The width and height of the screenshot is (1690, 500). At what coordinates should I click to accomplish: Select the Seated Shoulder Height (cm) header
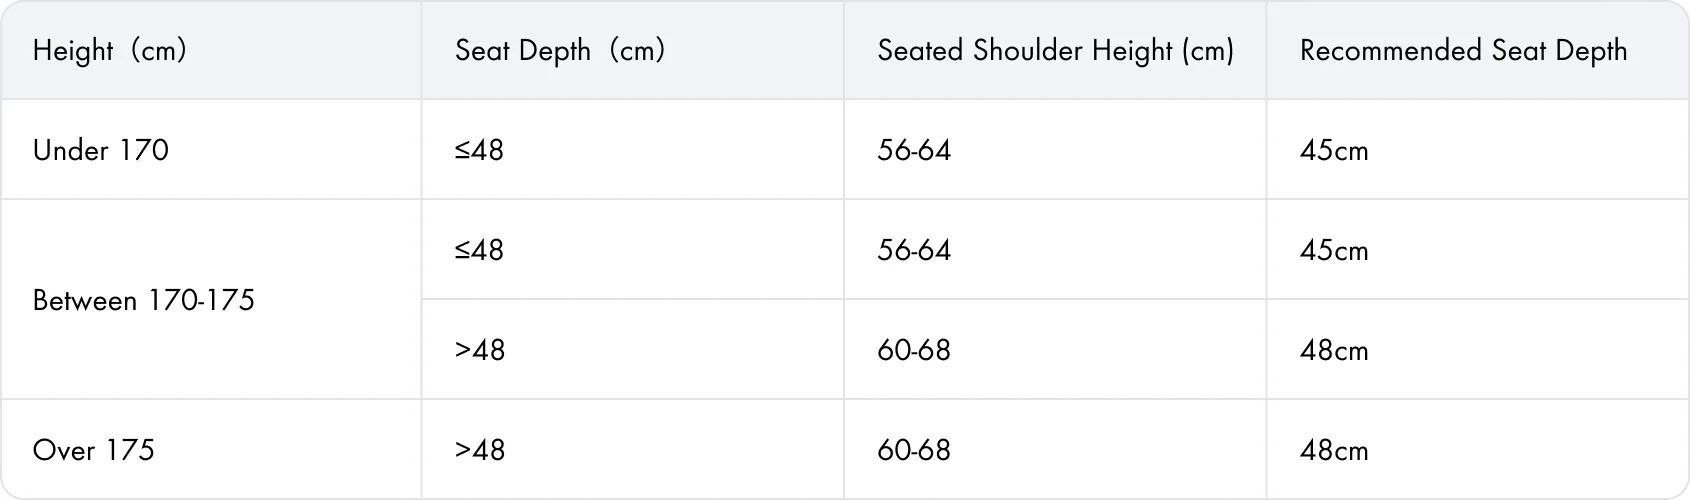[1055, 50]
